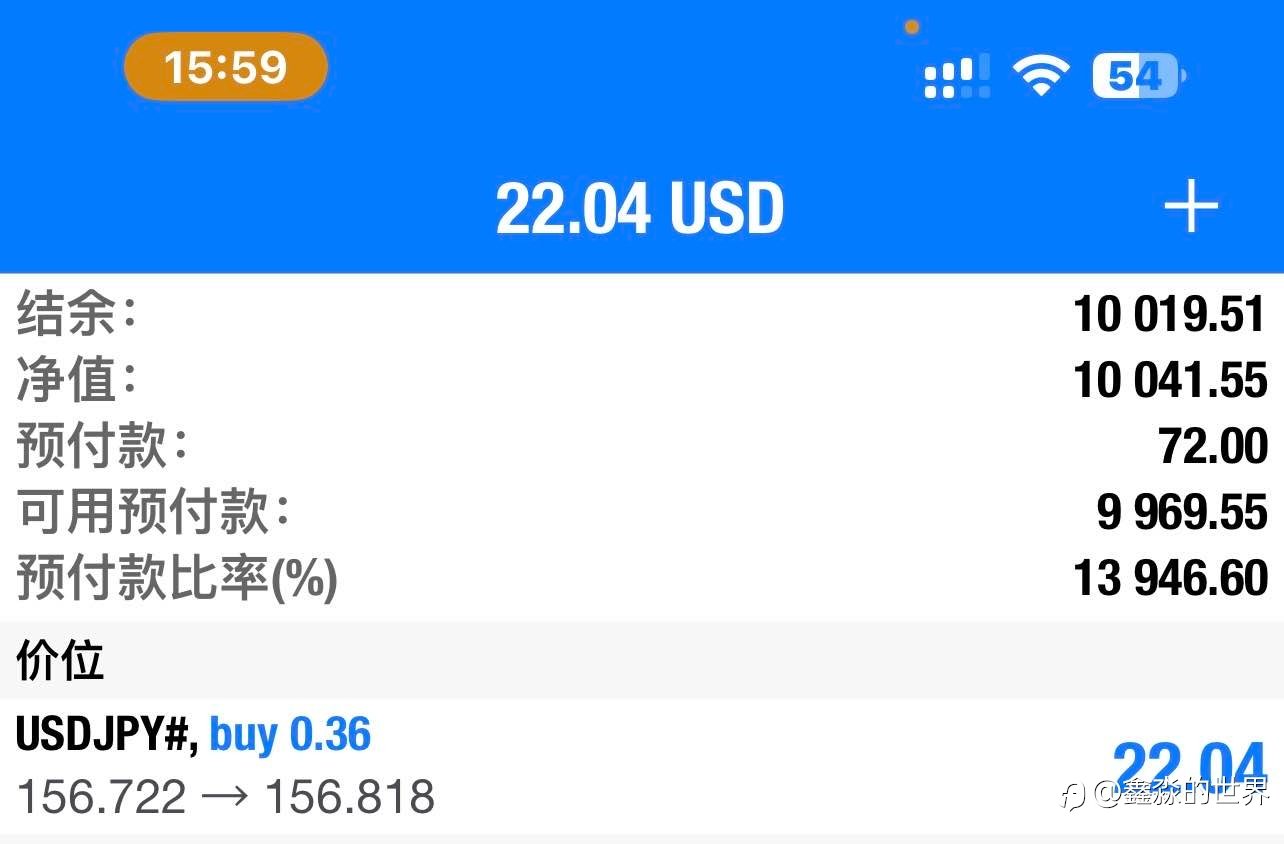Tap the orange 15:59 time pill
Image resolution: width=1284 pixels, height=844 pixels.
pyautogui.click(x=225, y=67)
